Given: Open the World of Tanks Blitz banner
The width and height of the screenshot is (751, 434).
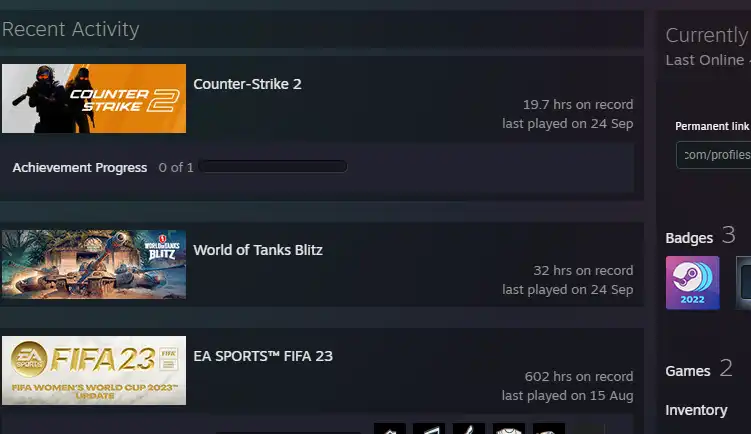Looking at the screenshot, I should point(94,264).
